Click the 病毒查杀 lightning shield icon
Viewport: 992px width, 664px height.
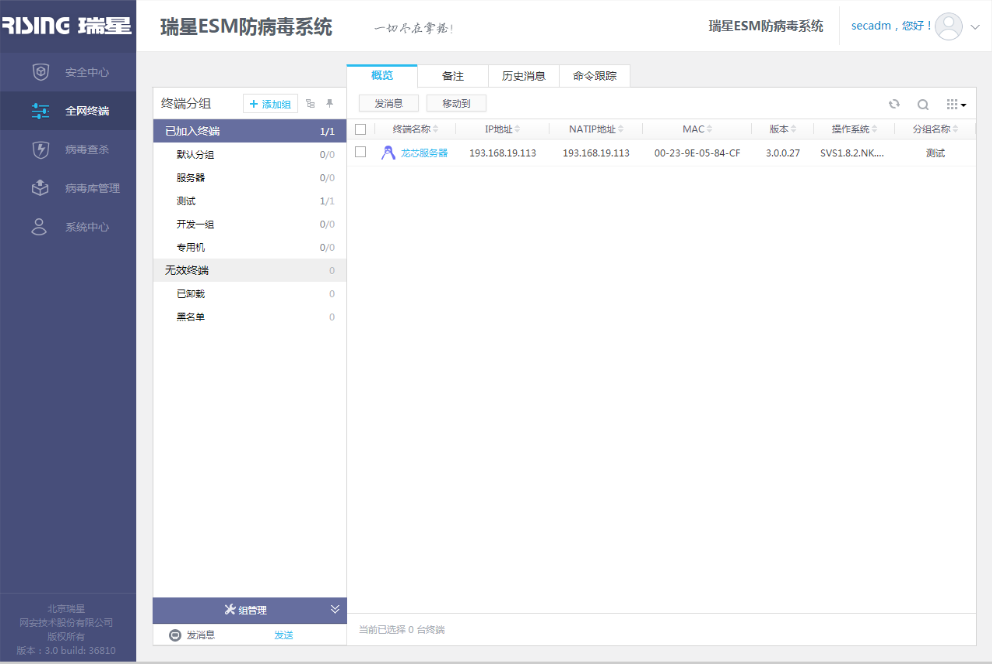[x=40, y=150]
